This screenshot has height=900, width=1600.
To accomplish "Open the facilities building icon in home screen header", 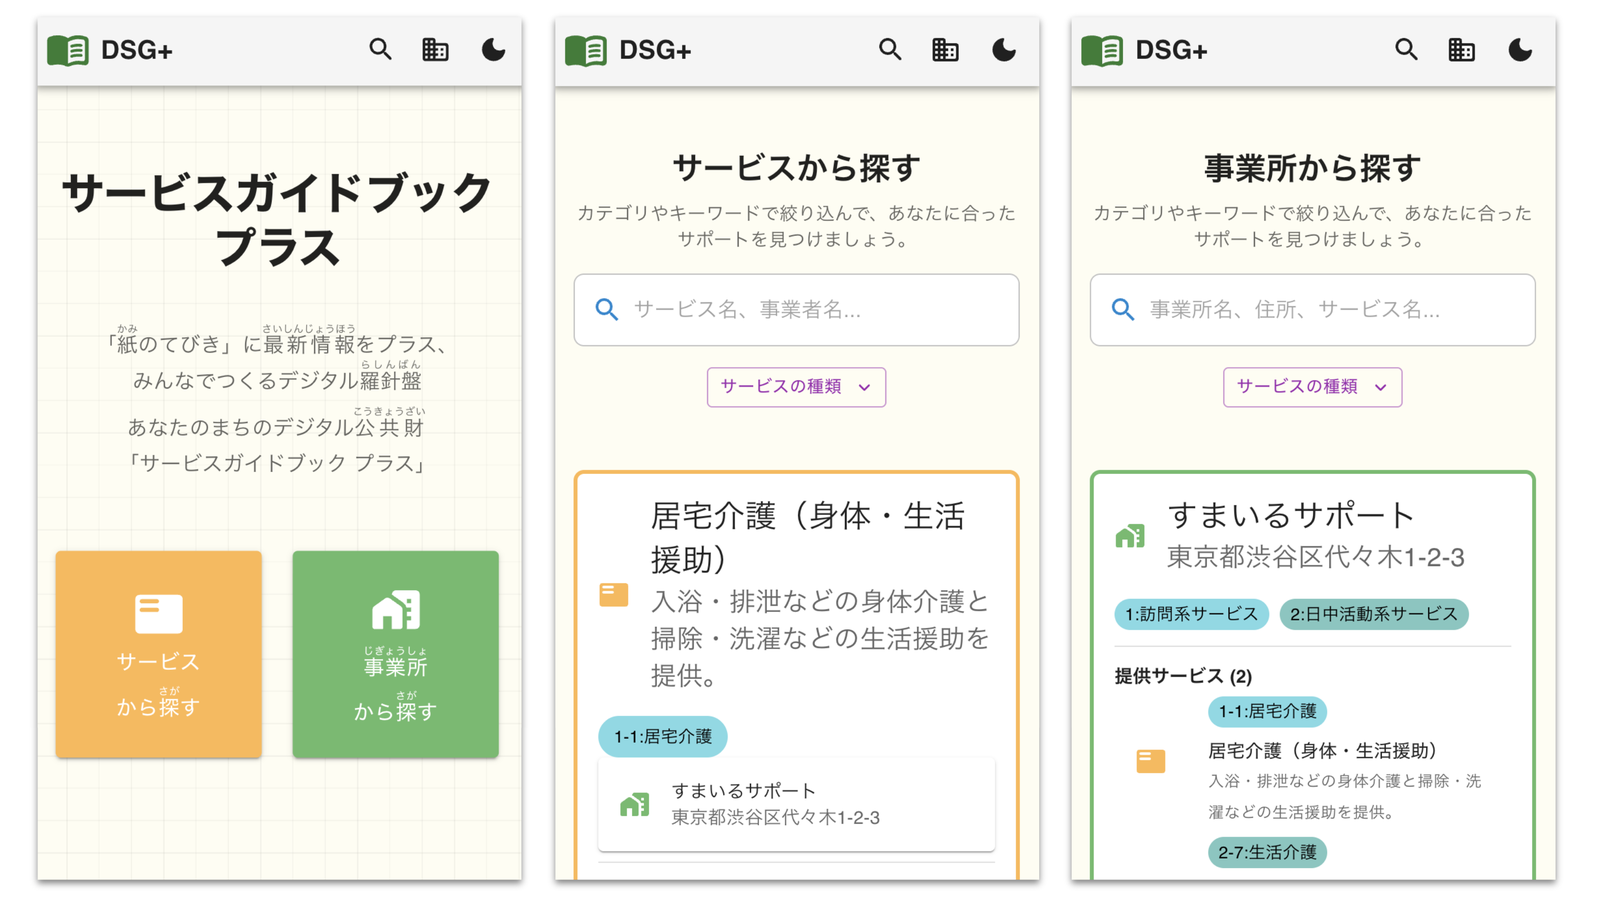I will 435,49.
